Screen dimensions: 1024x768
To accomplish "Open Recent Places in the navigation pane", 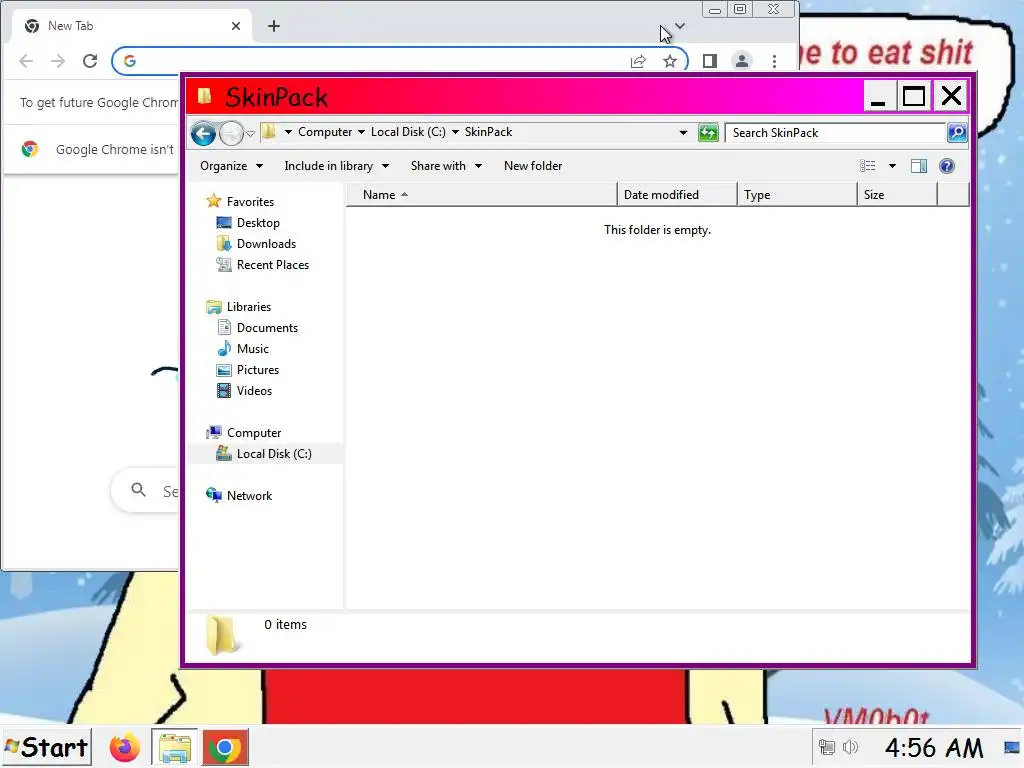I will (x=273, y=264).
